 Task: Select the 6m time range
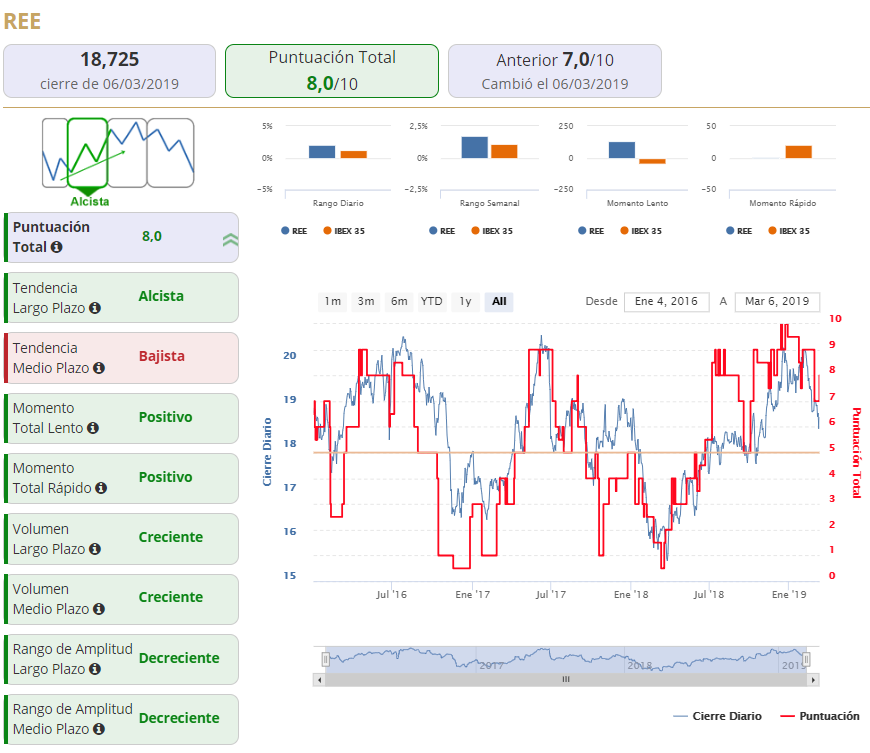(x=399, y=301)
